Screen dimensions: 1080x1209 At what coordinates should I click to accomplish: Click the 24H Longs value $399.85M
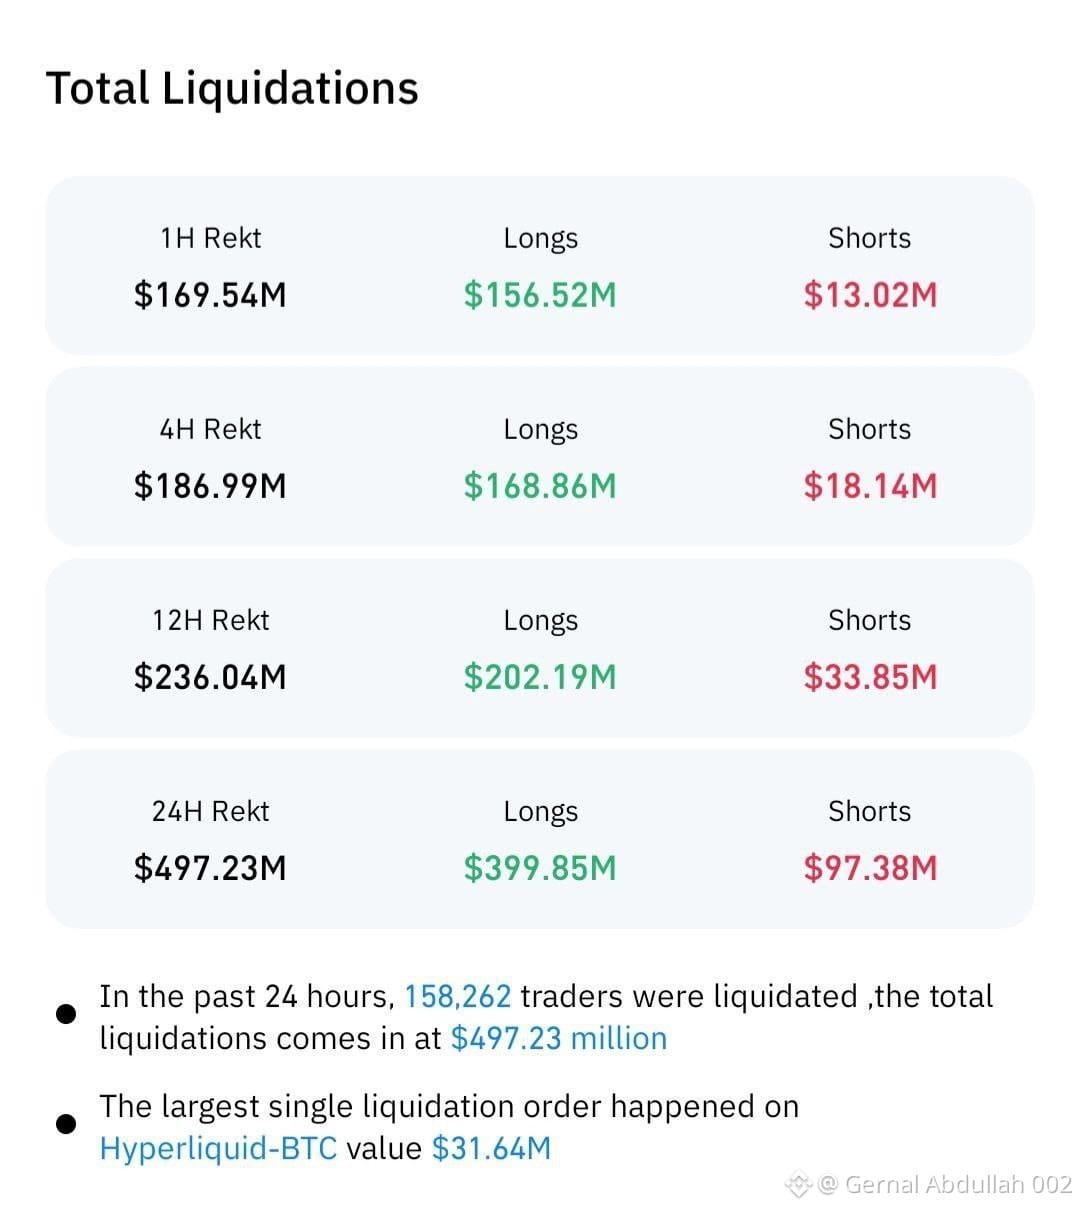[x=540, y=868]
